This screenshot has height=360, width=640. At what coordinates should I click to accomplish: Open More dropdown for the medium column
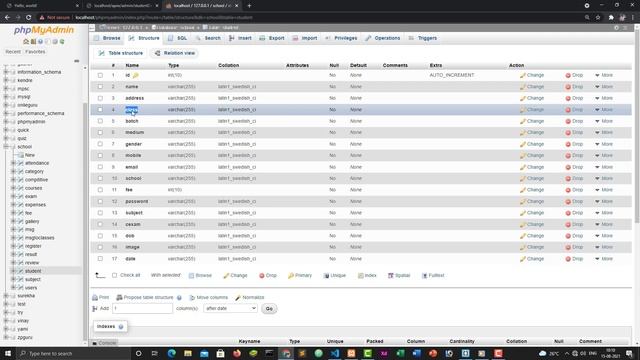(604, 133)
